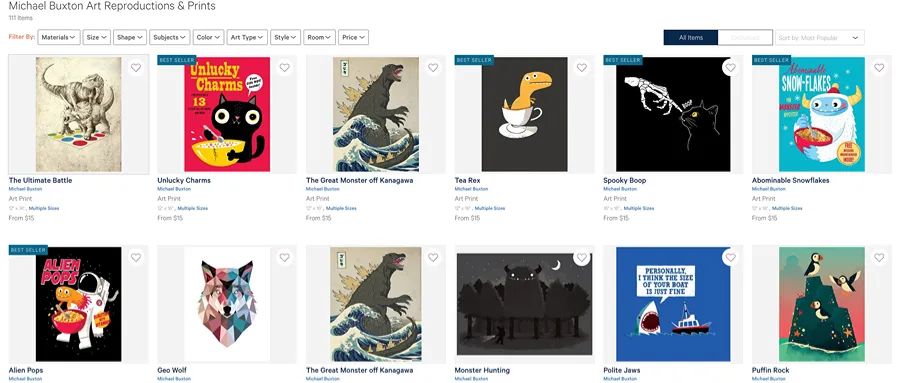This screenshot has height=383, width=900.
Task: Favorite Abominable Snowflakes with heart icon
Action: pyautogui.click(x=879, y=68)
